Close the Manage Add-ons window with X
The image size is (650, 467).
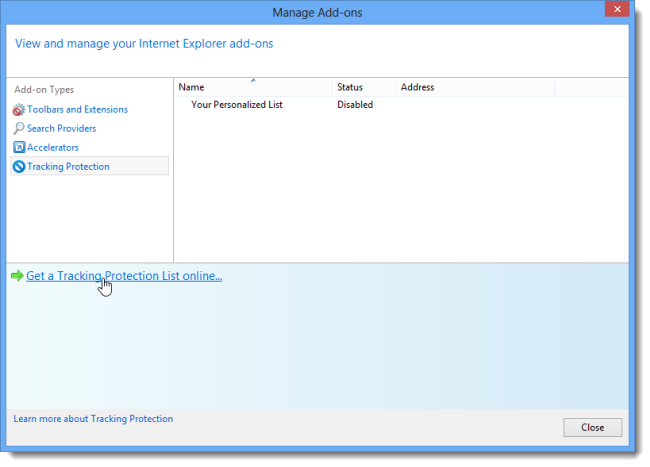617,9
